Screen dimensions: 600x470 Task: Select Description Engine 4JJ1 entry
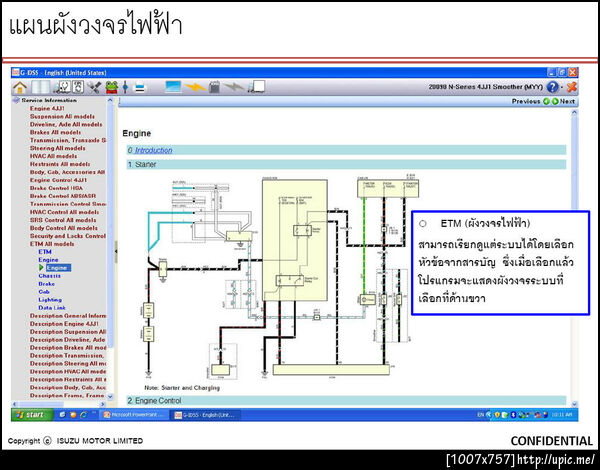tap(64, 324)
